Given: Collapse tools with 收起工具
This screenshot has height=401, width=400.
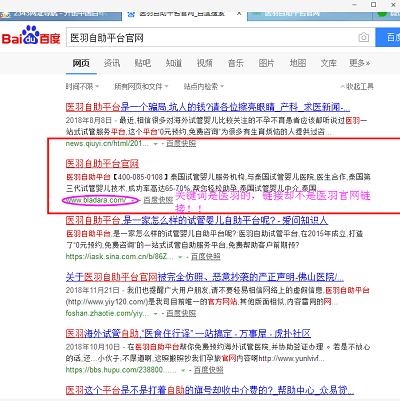Looking at the screenshot, I should coord(357,87).
